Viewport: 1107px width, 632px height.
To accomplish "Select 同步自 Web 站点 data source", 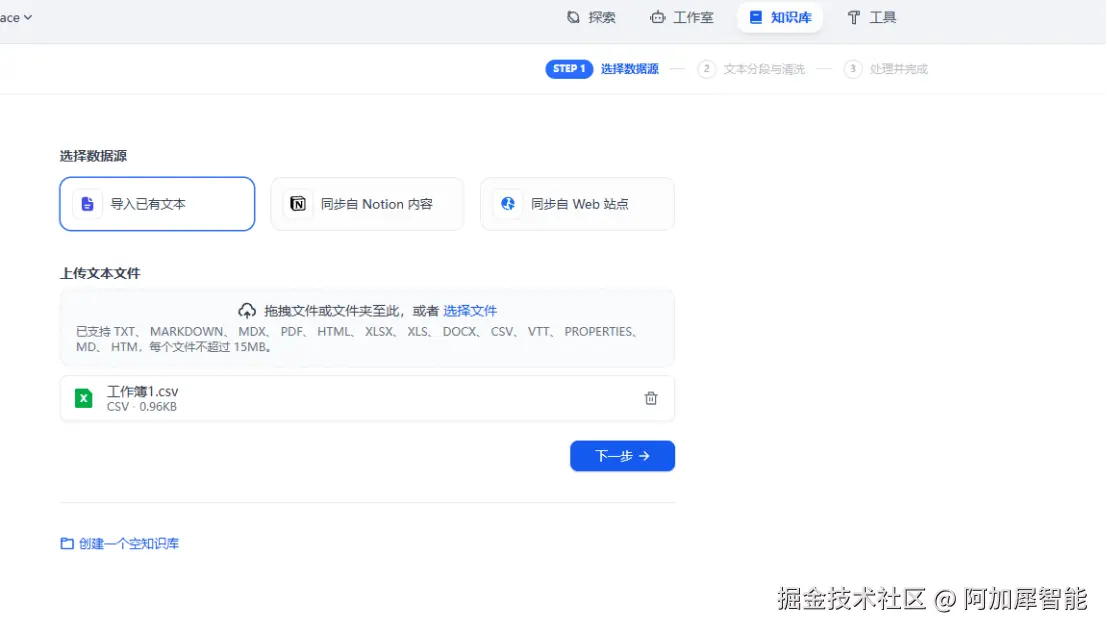I will [x=578, y=204].
